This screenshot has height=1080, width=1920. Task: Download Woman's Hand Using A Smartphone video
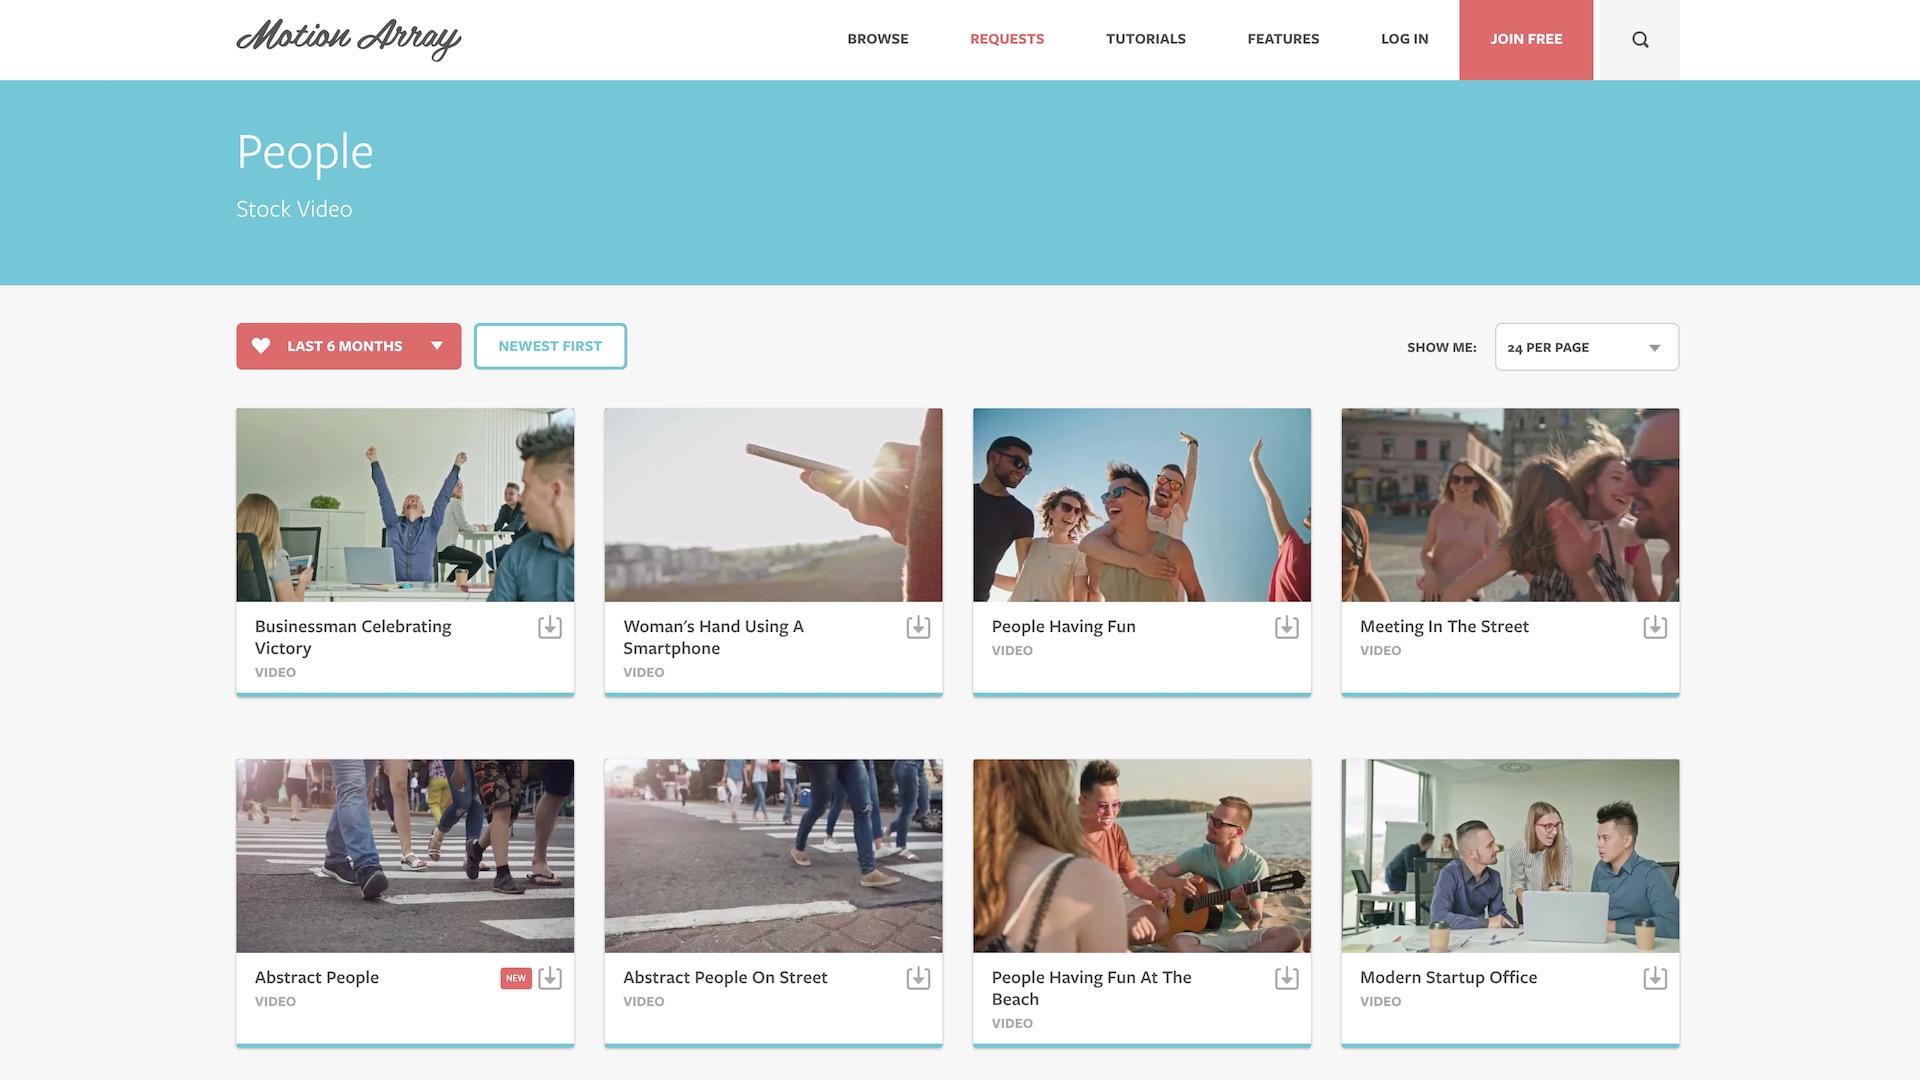click(x=918, y=627)
